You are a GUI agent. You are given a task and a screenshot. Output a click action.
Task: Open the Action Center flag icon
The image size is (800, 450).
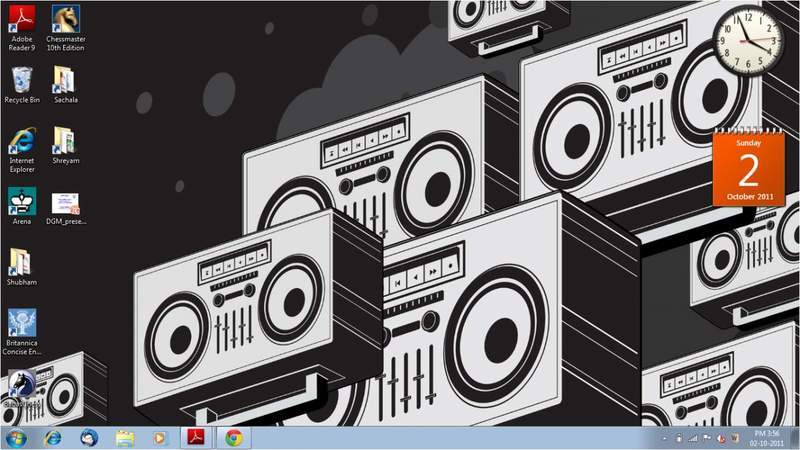coord(707,438)
